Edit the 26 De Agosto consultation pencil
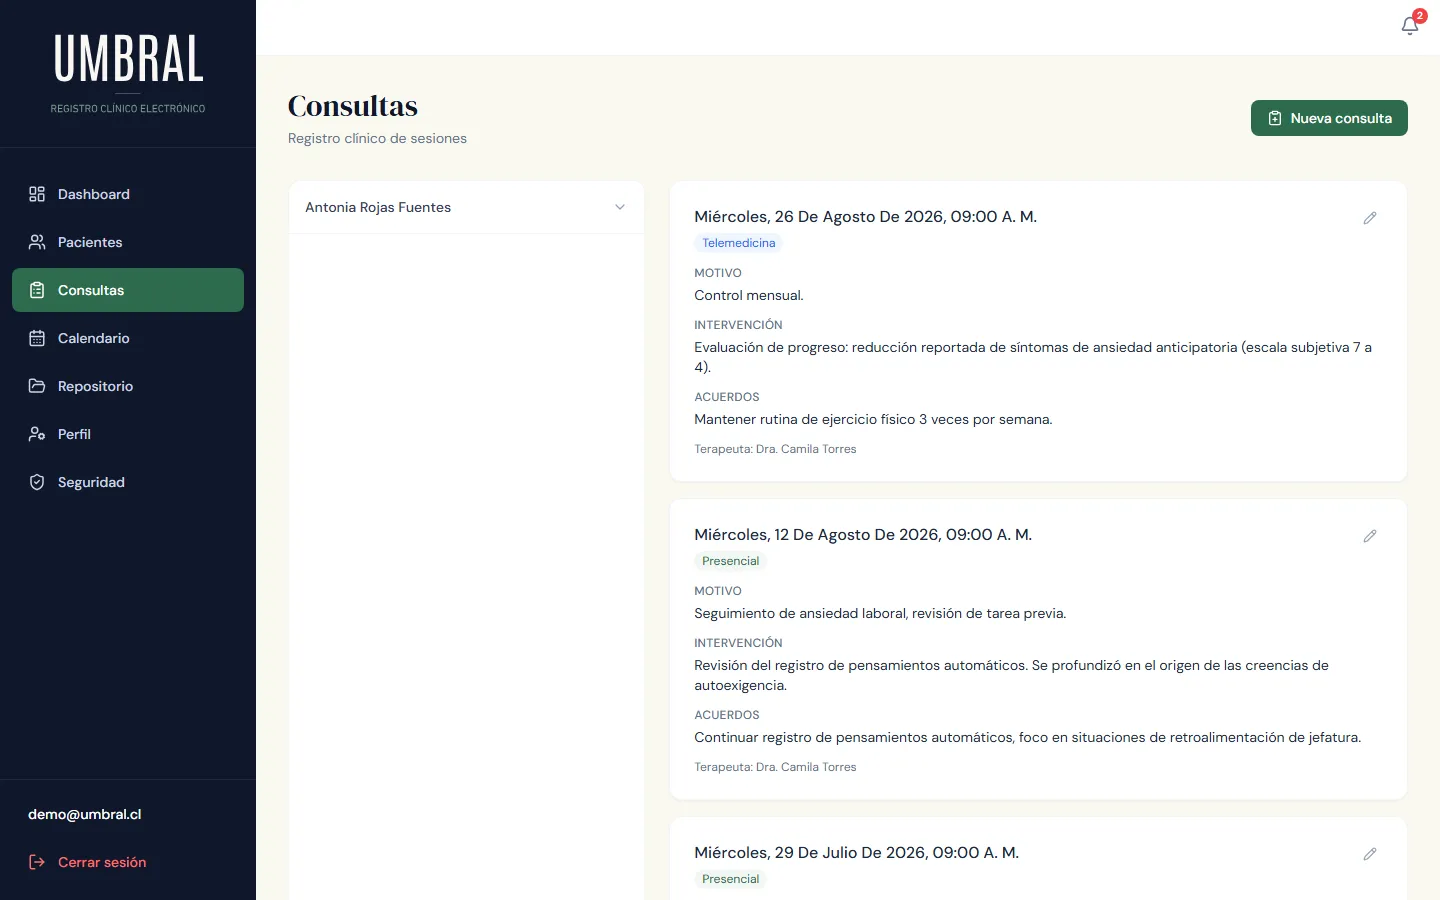This screenshot has width=1440, height=900. pyautogui.click(x=1370, y=218)
